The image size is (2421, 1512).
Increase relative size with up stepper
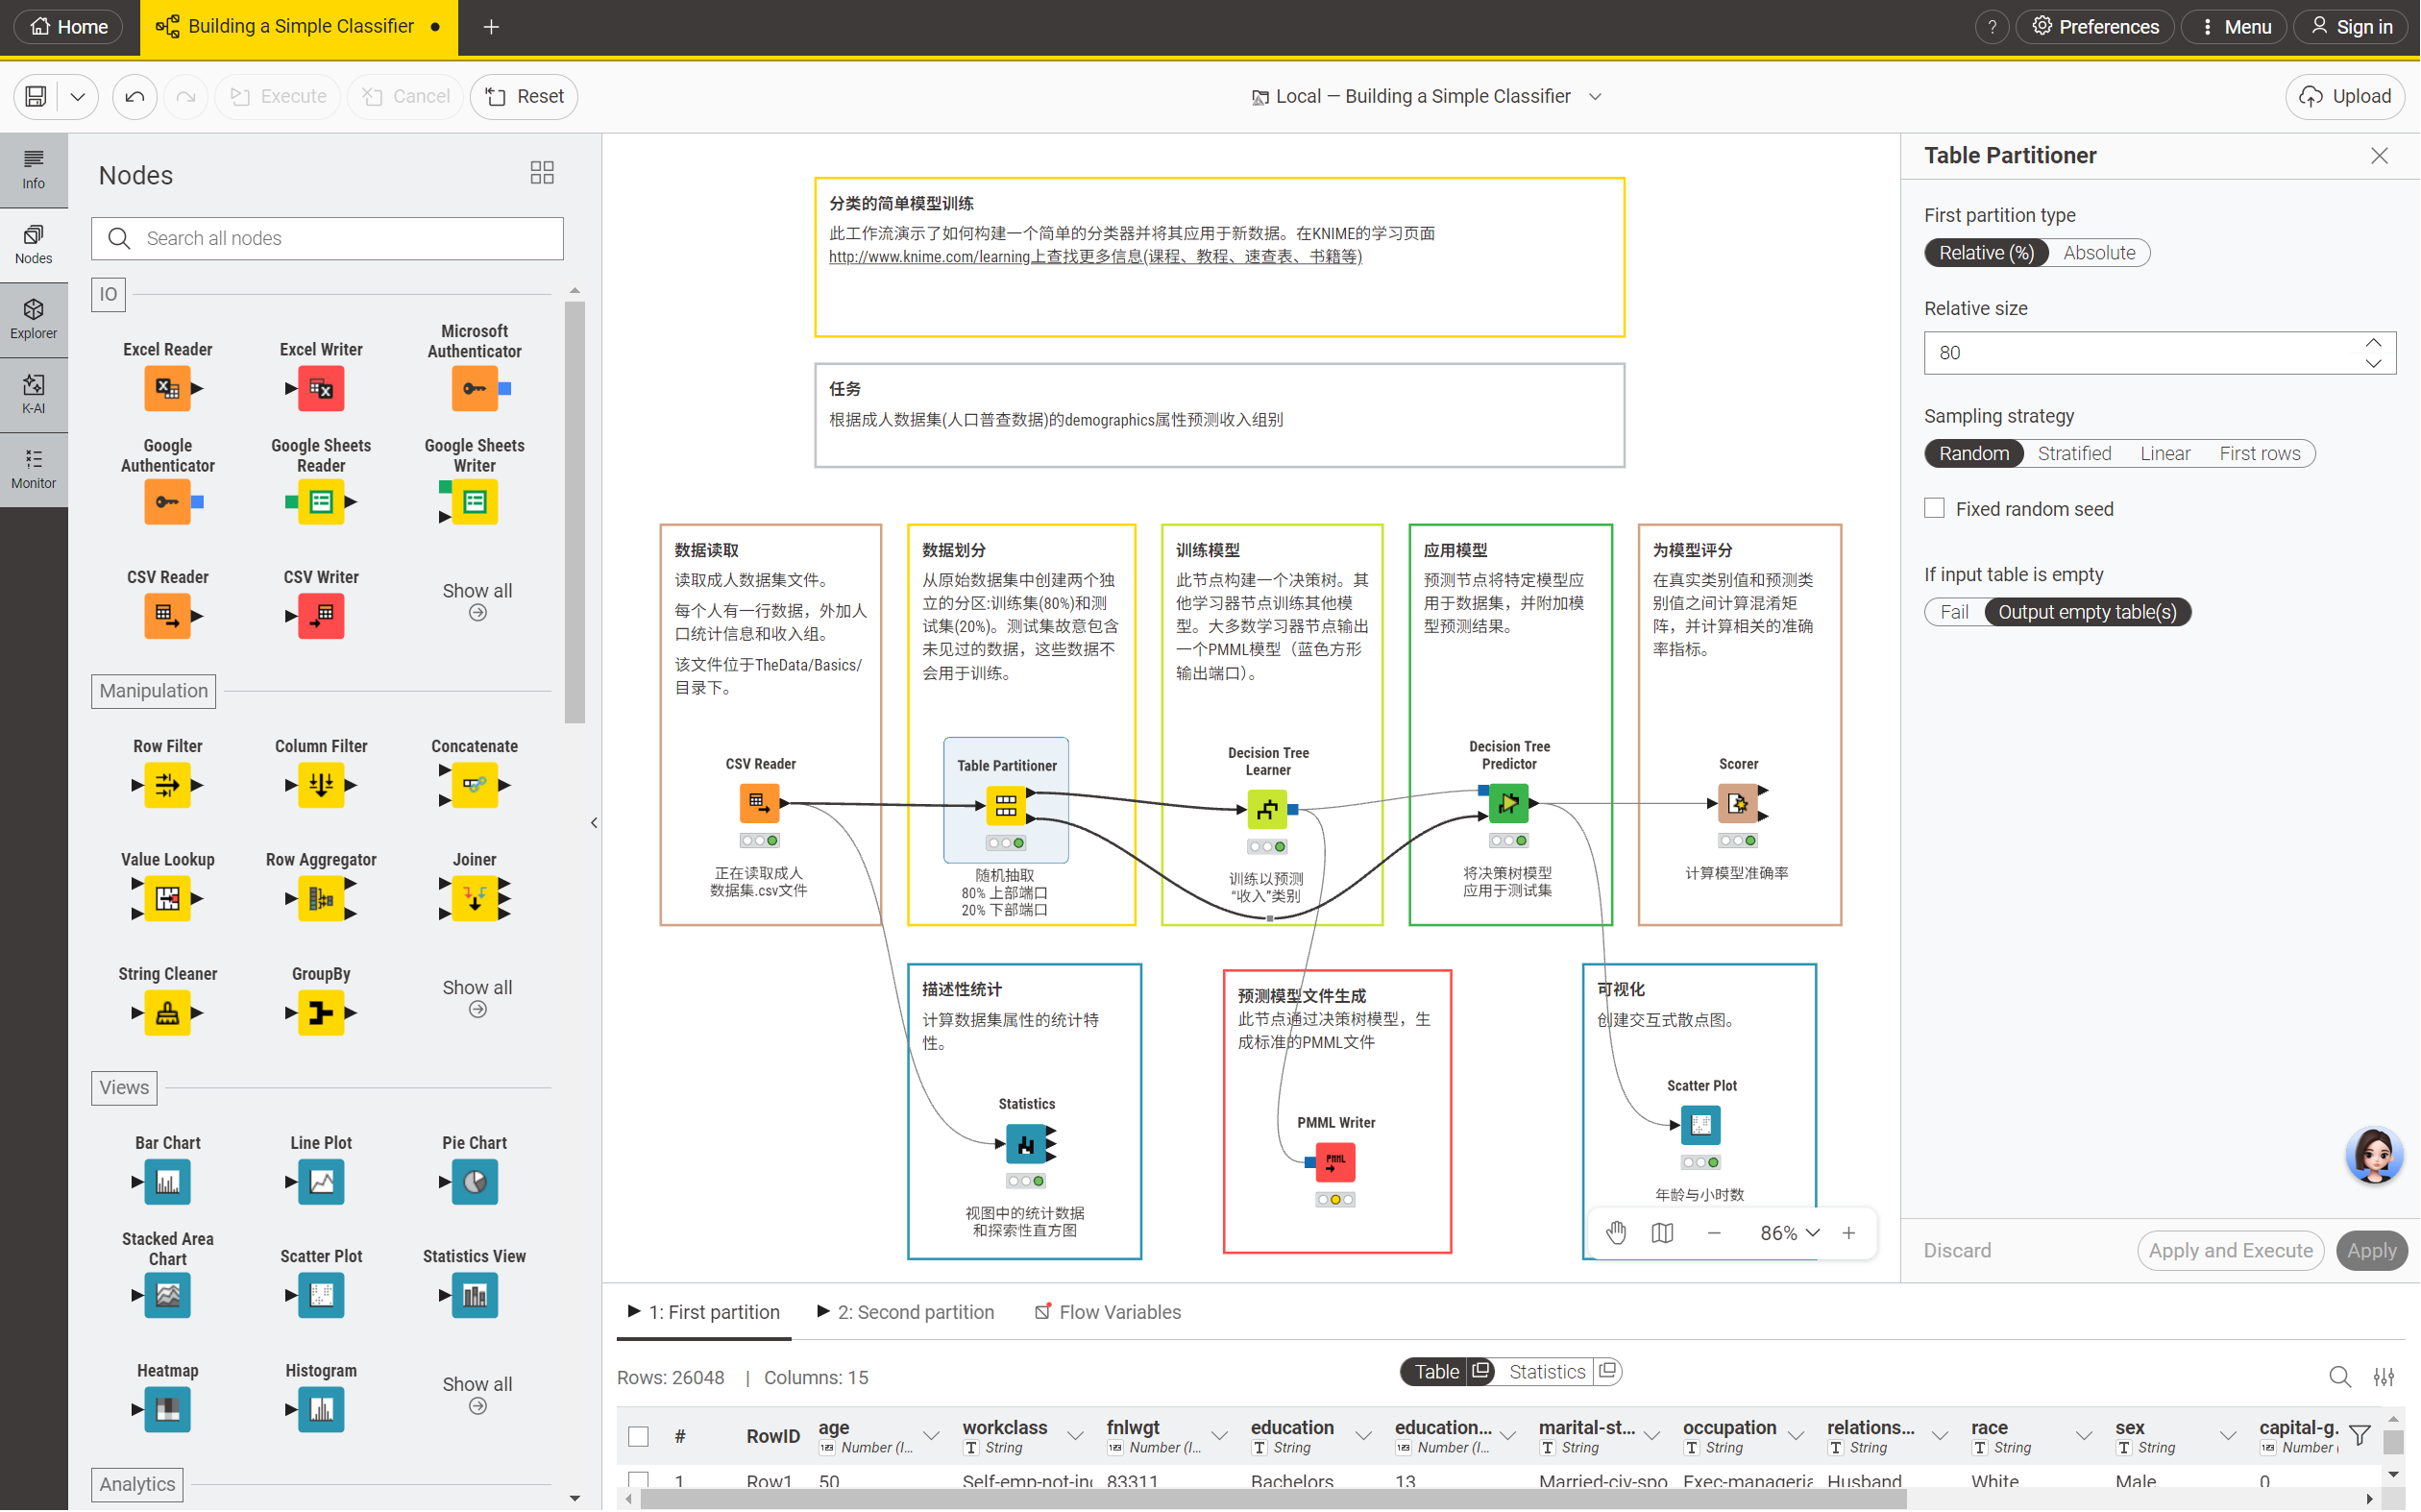[2373, 343]
